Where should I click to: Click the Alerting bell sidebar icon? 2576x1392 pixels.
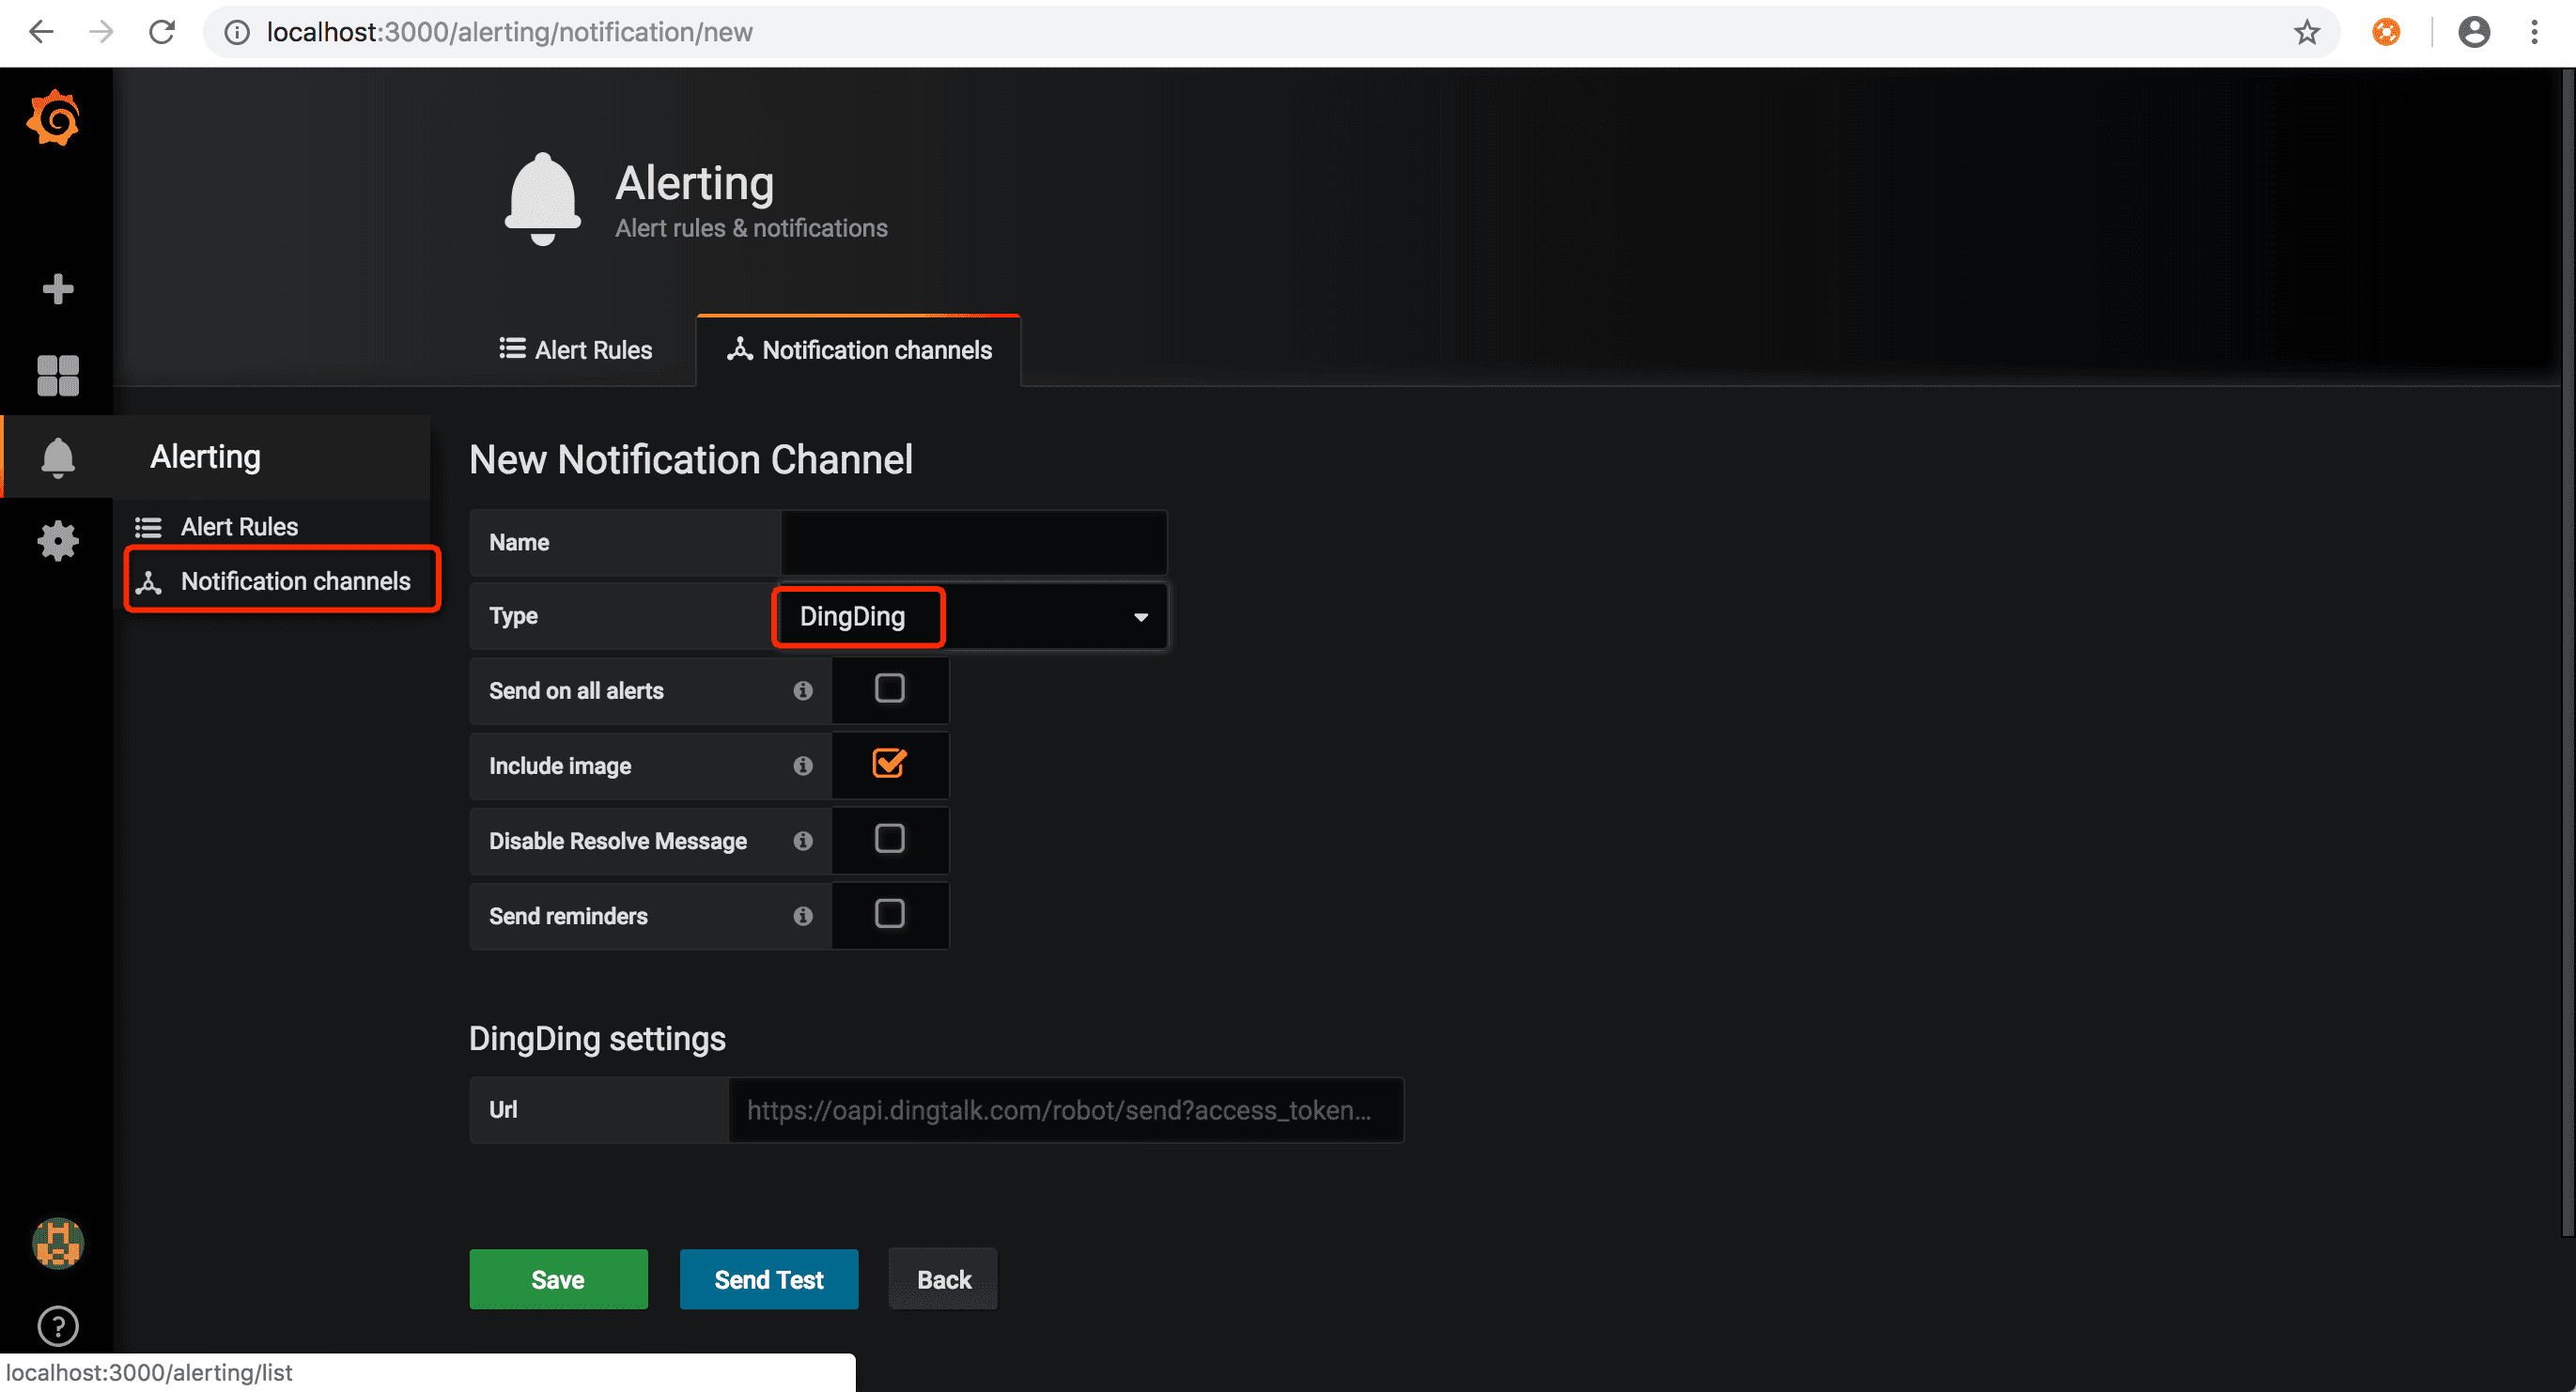57,457
